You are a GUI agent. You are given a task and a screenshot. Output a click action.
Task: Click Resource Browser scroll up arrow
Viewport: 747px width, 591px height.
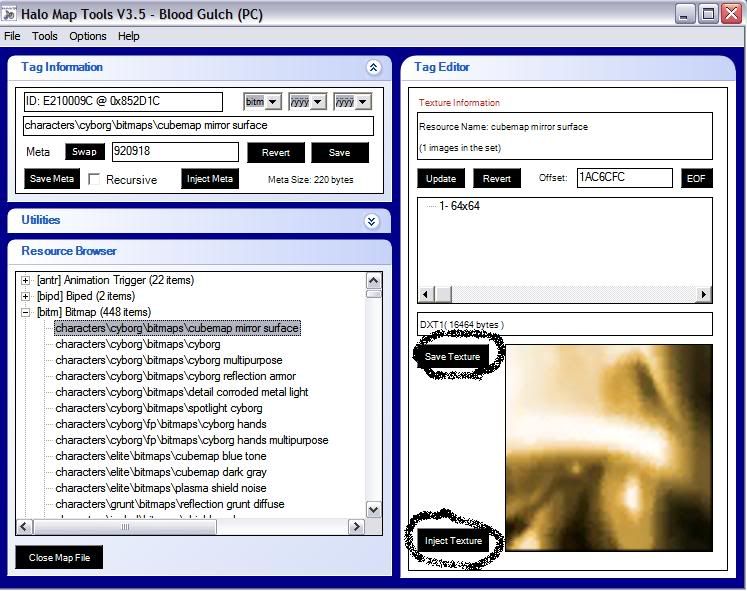(374, 280)
